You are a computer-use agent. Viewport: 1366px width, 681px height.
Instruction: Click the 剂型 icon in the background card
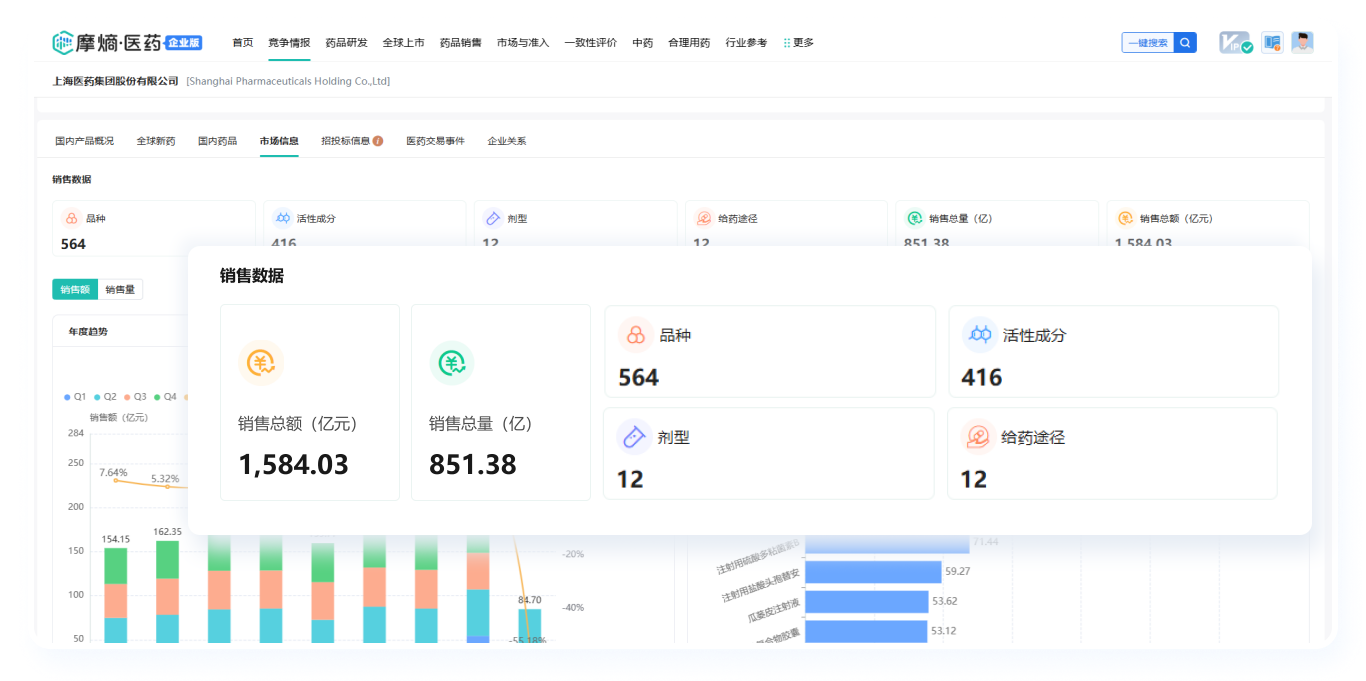click(x=492, y=218)
